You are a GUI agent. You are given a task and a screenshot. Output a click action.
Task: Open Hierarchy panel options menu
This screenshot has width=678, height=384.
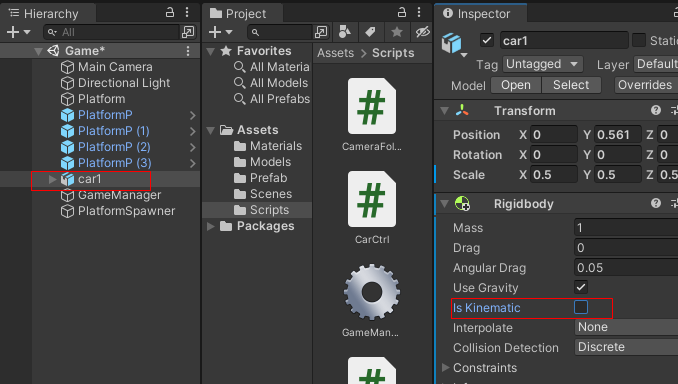[x=187, y=13]
